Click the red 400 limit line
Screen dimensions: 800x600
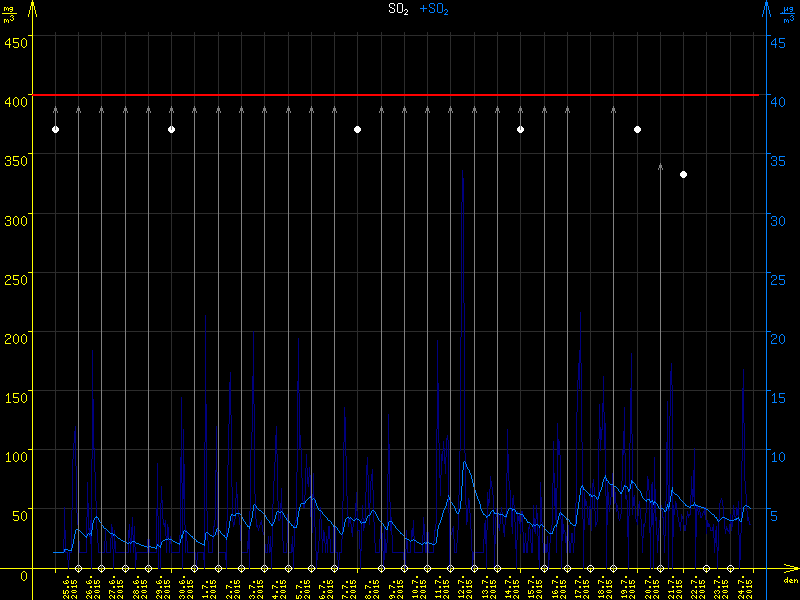(x=400, y=95)
